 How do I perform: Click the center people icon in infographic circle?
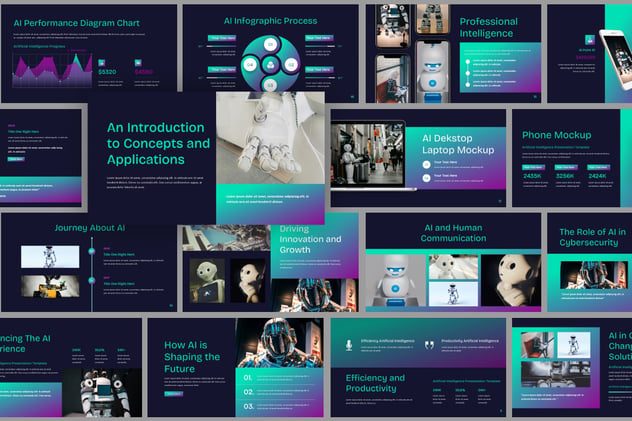coord(270,64)
